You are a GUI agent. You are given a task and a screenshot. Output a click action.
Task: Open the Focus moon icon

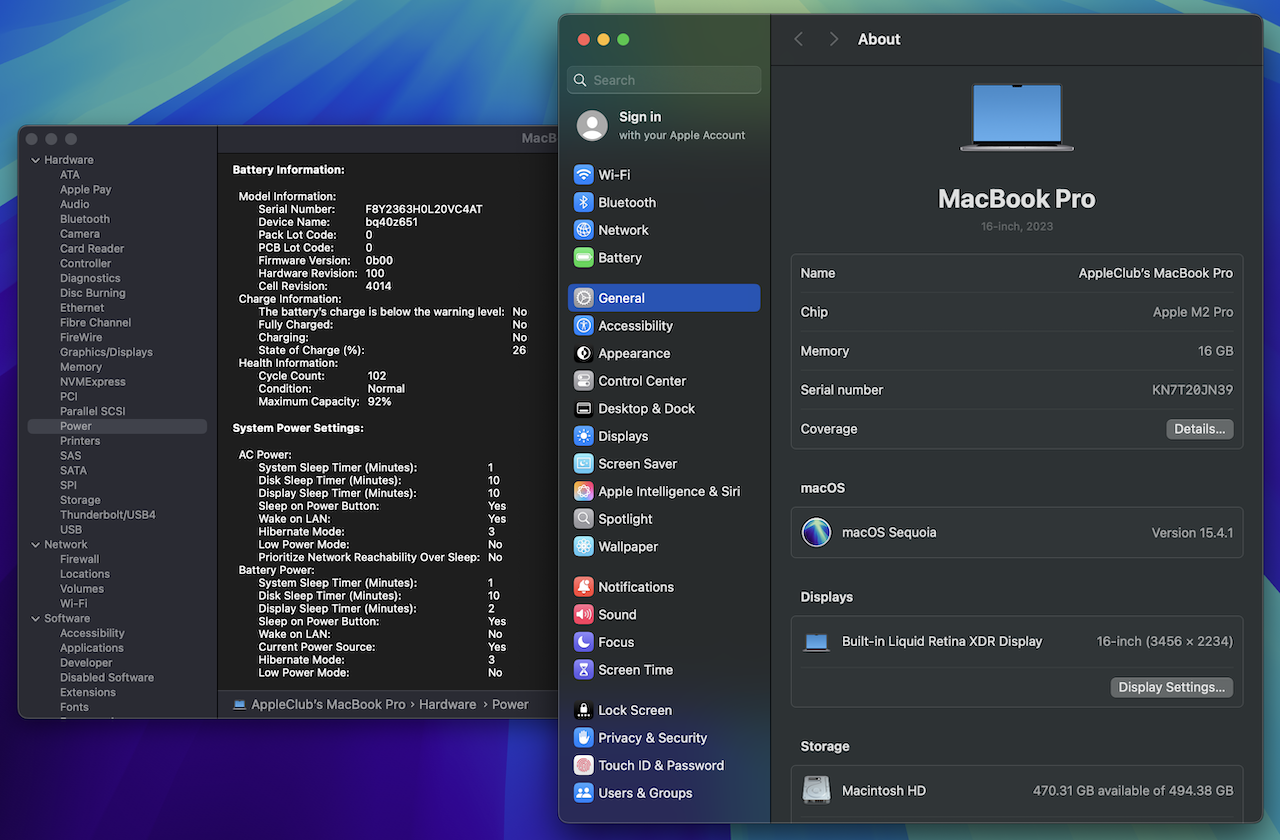point(584,642)
